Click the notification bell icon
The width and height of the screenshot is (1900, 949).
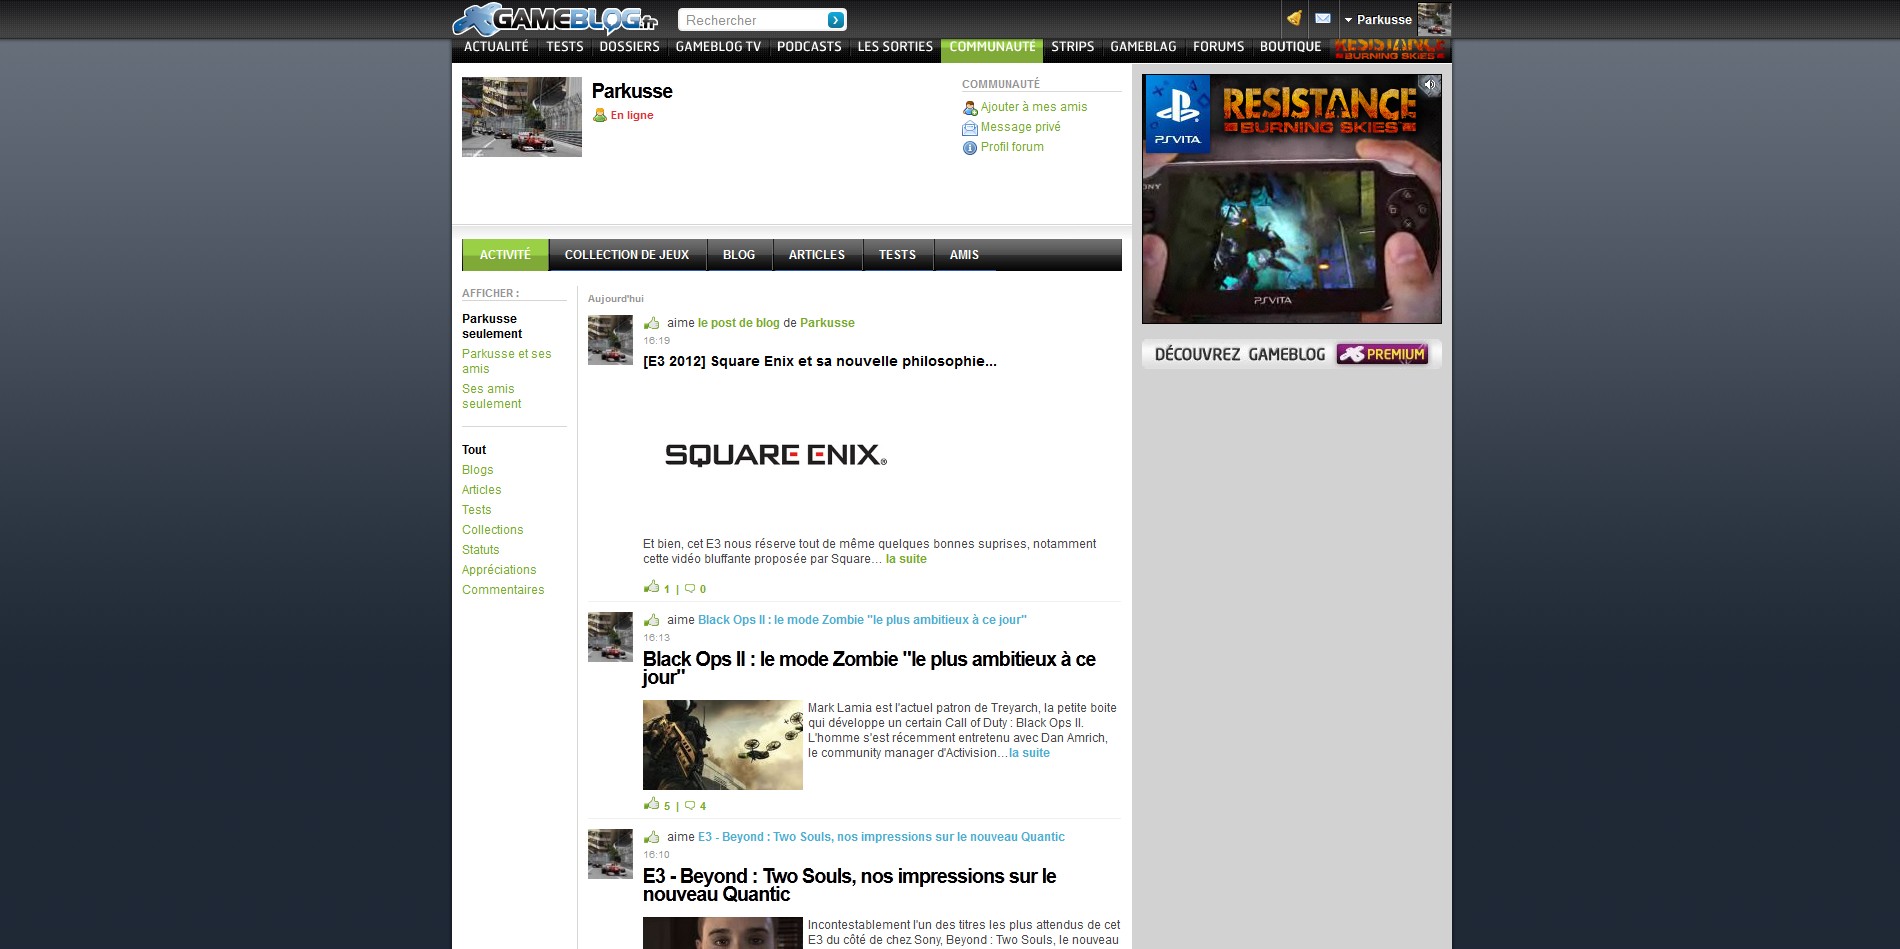1294,18
